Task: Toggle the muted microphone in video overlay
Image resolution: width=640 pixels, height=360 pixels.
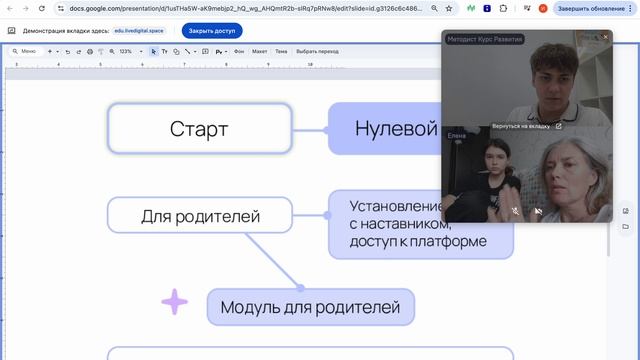Action: 516,211
